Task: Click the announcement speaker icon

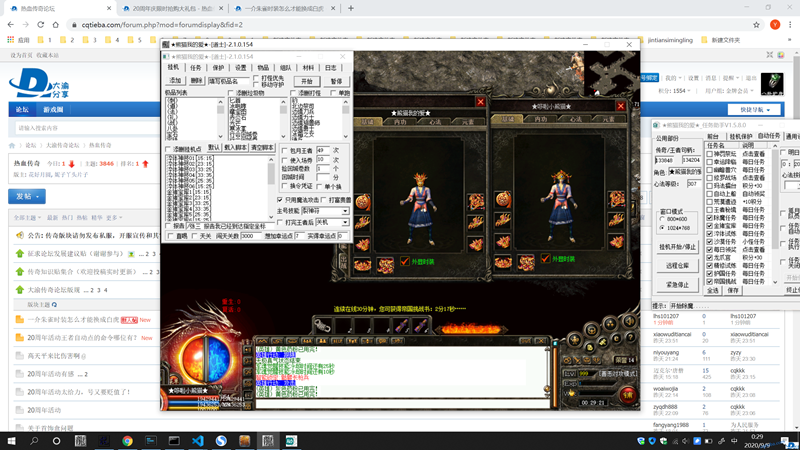Action: tap(19, 235)
